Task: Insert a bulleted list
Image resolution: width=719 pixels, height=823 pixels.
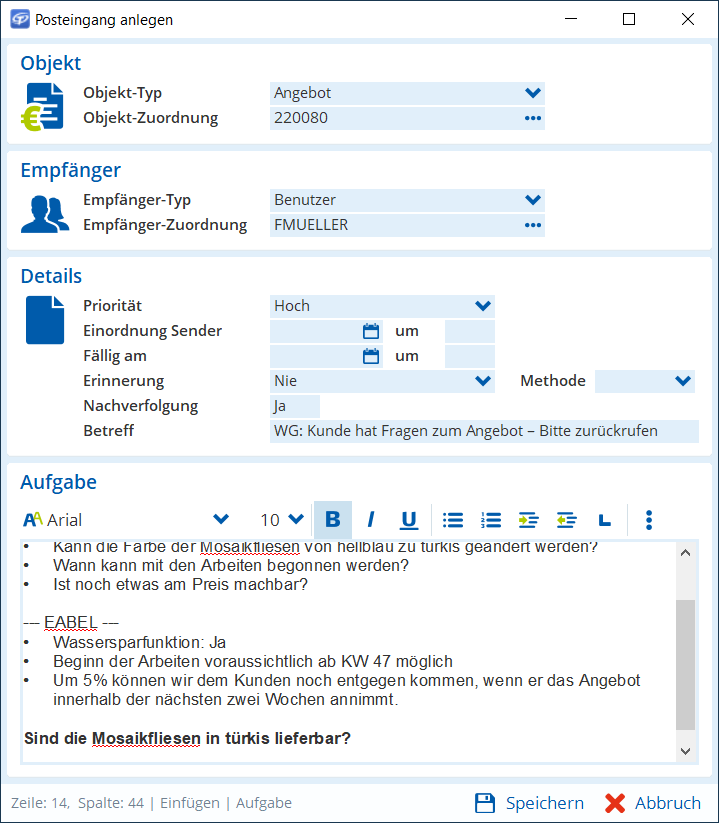Action: click(x=453, y=520)
